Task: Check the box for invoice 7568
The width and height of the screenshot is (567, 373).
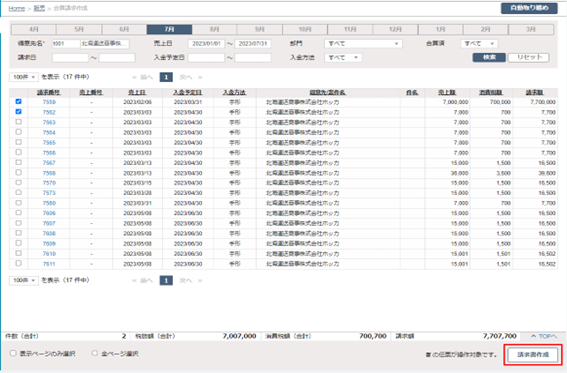Action: click(18, 172)
